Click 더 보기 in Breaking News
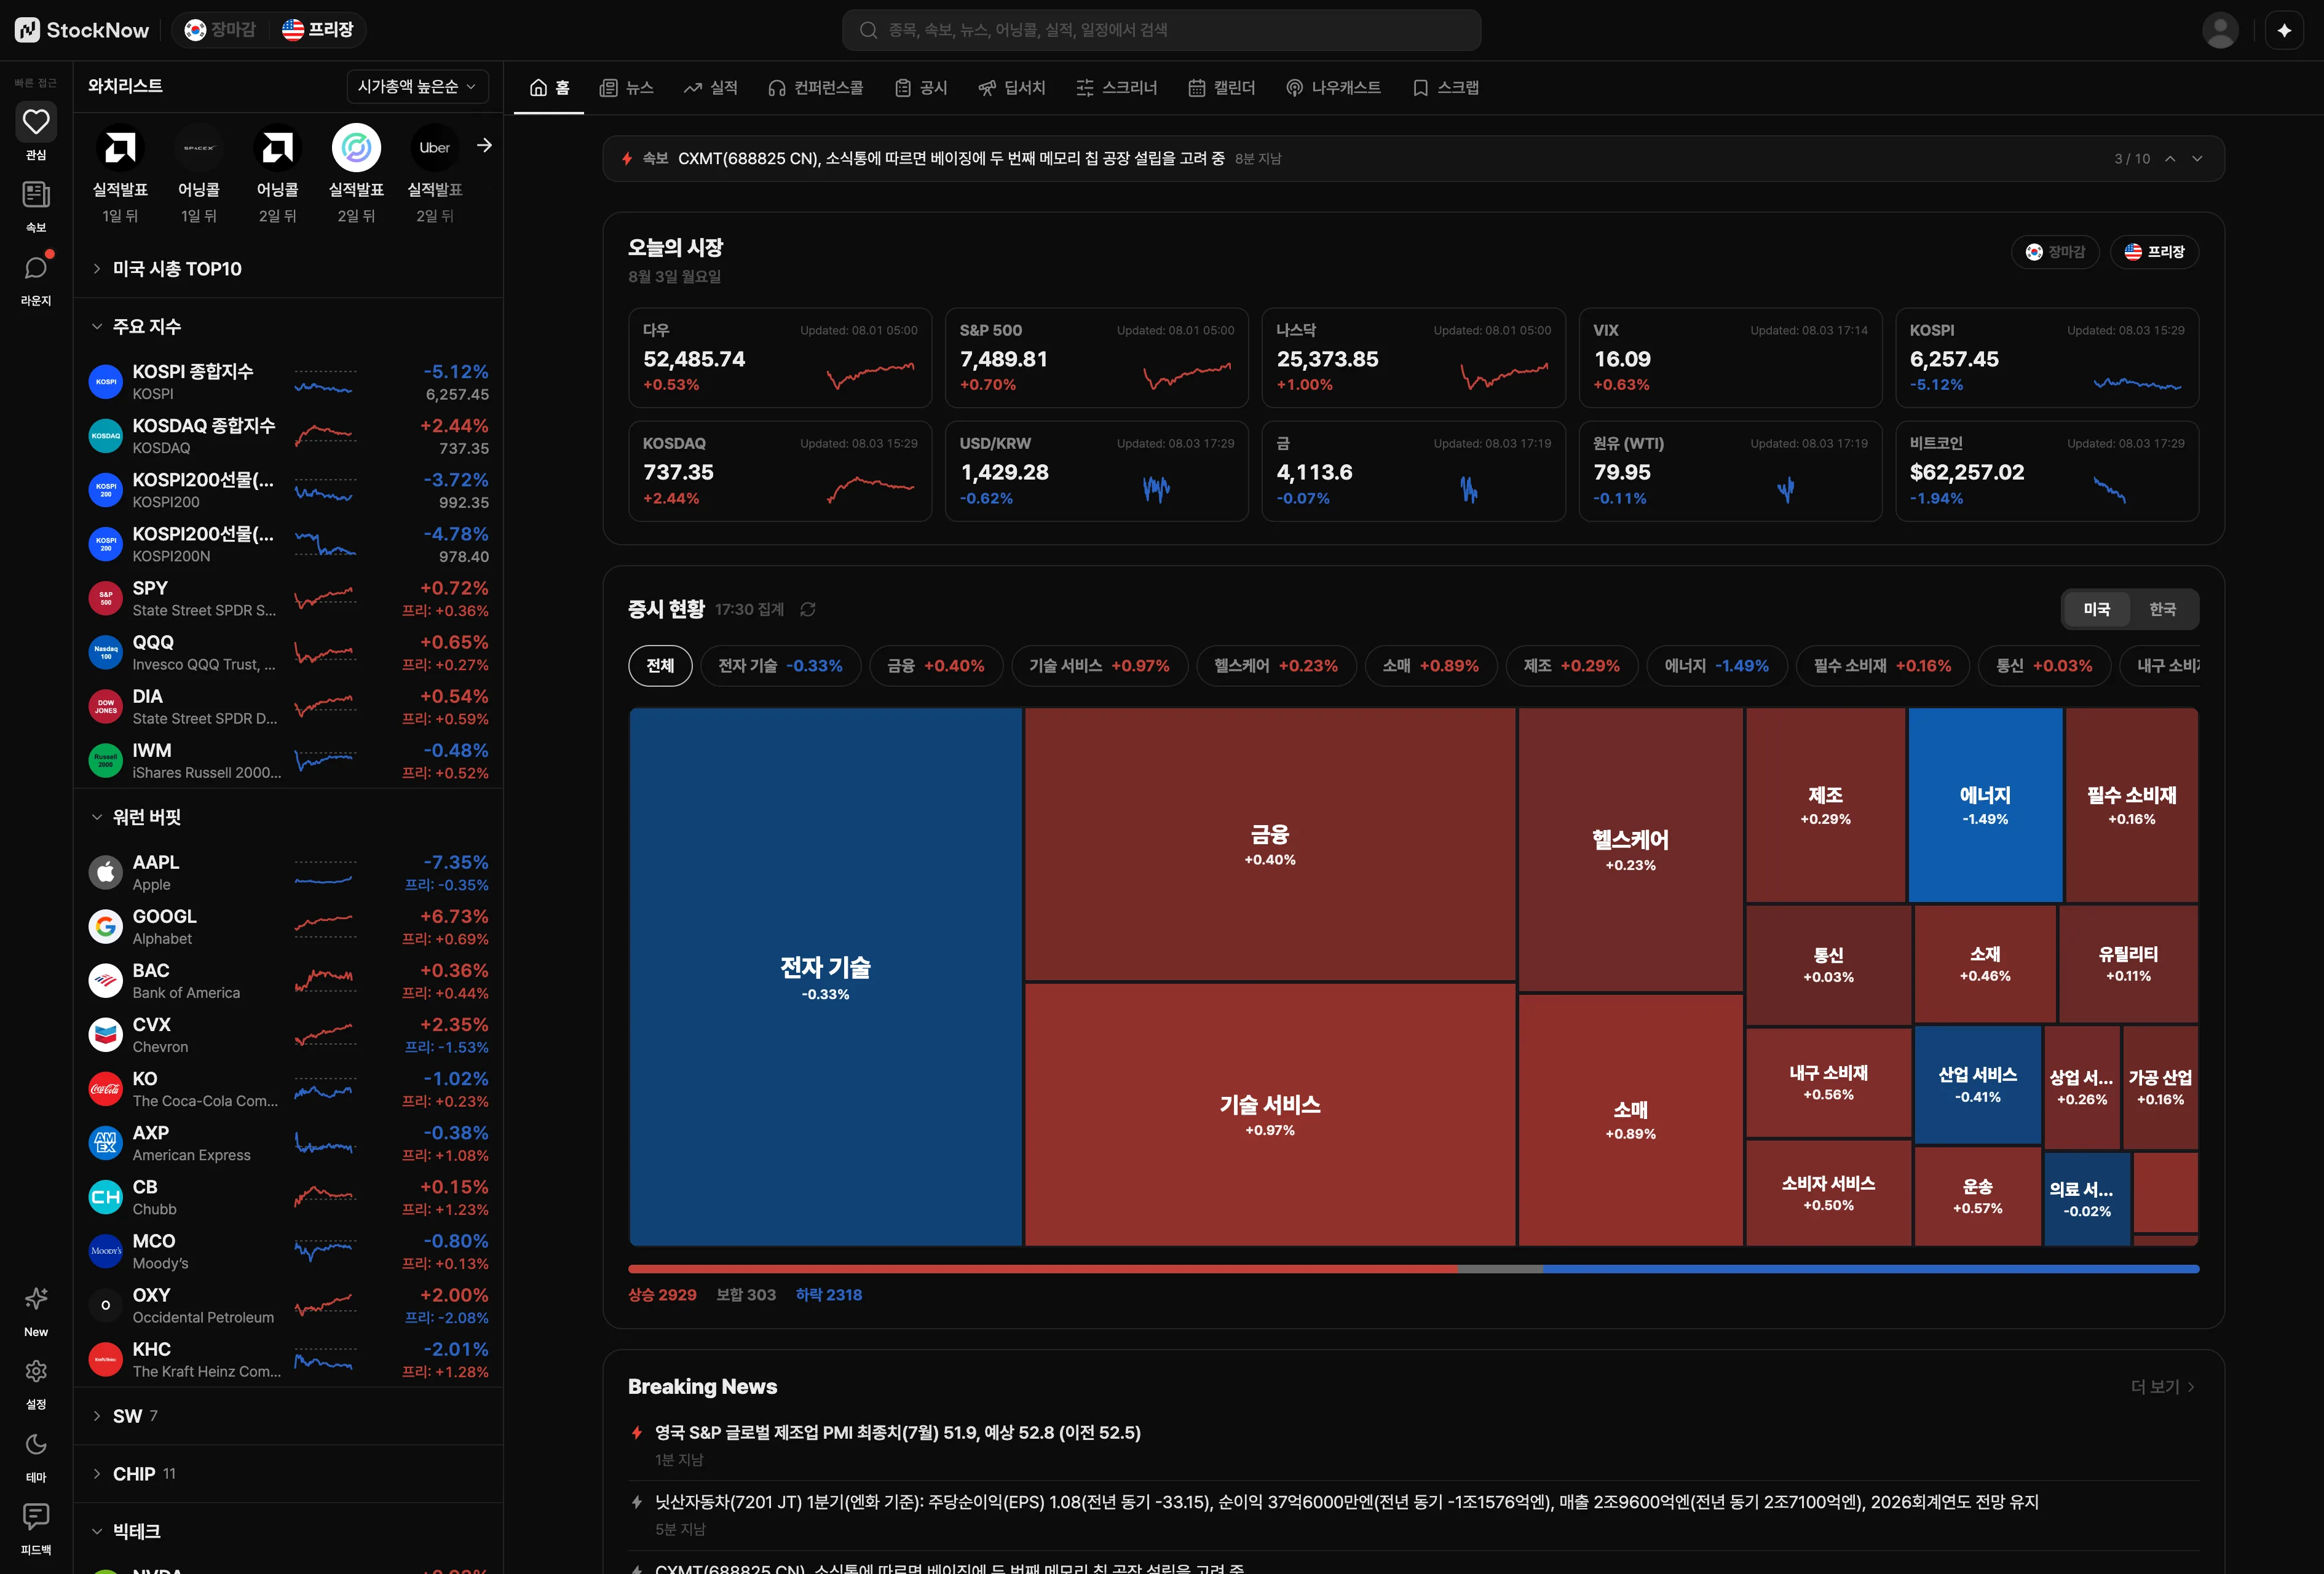The width and height of the screenshot is (2324, 1574). point(2163,1387)
